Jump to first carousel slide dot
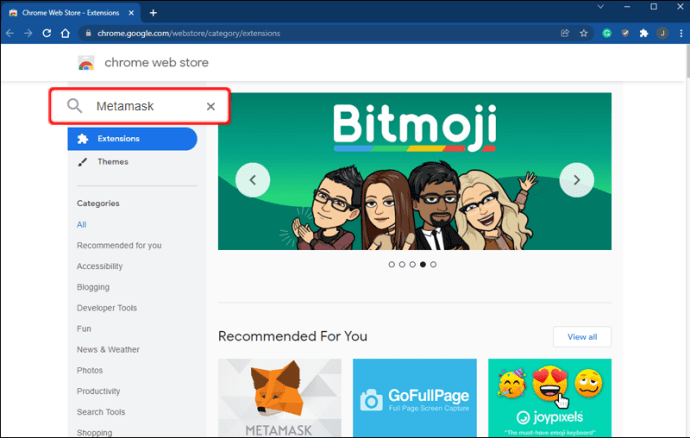The image size is (690, 438). point(392,265)
